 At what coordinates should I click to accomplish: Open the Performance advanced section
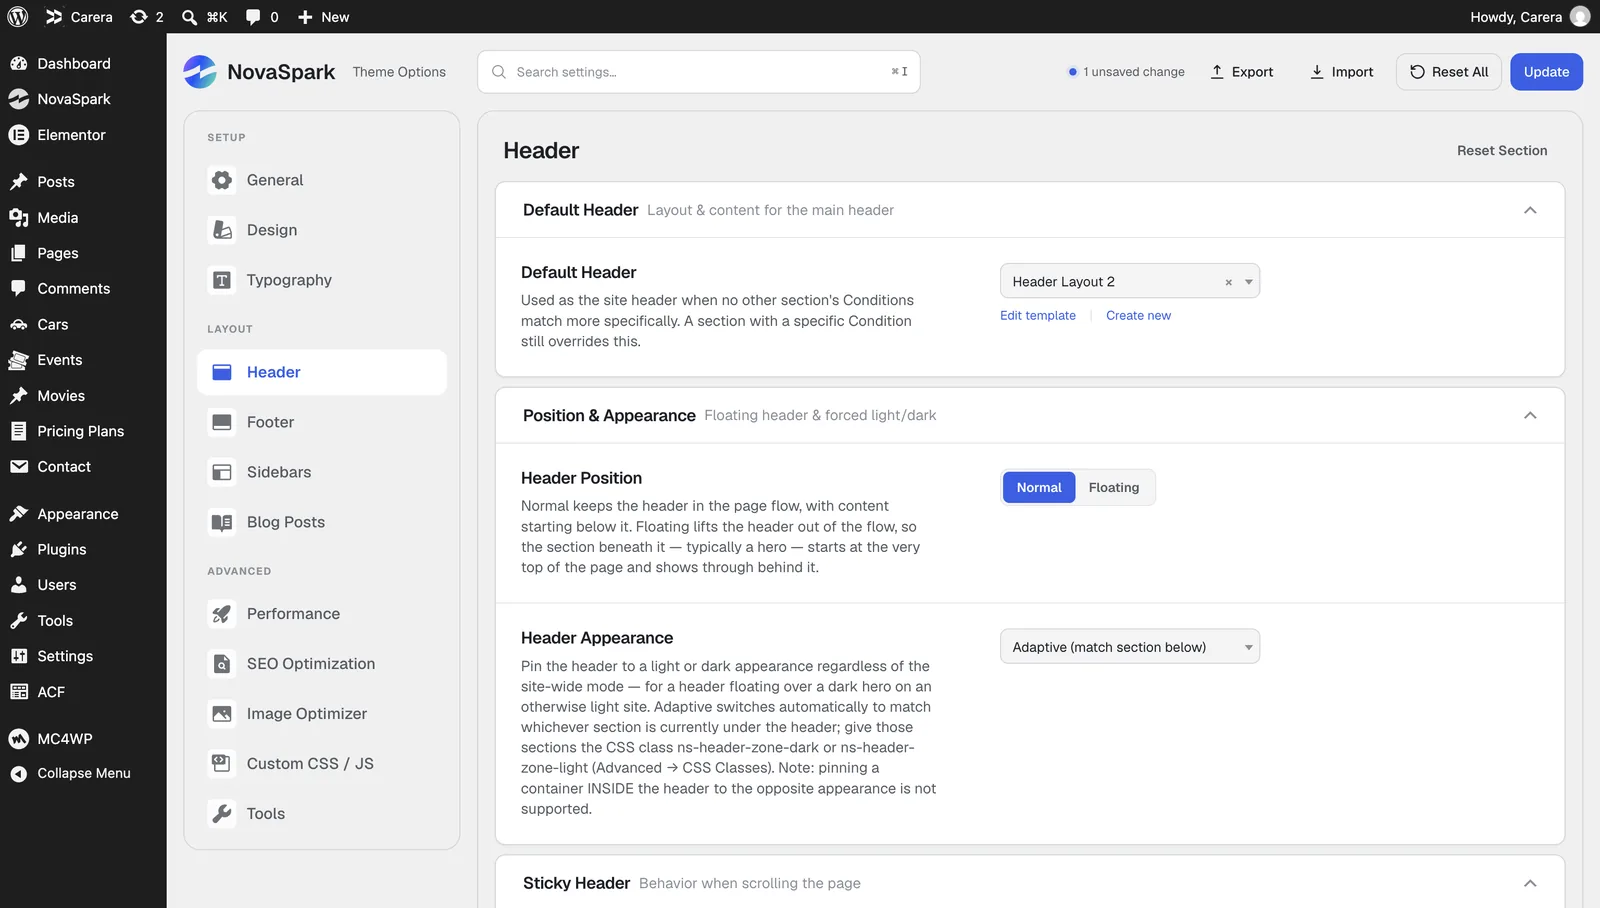point(322,614)
